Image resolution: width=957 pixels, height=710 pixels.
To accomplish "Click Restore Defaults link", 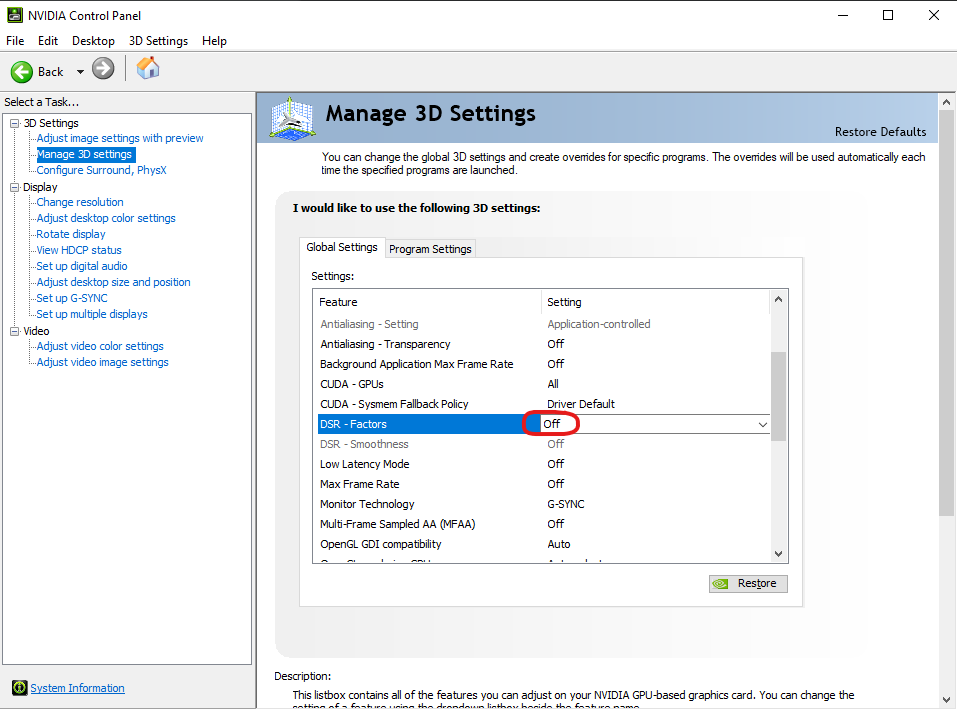I will pos(880,132).
